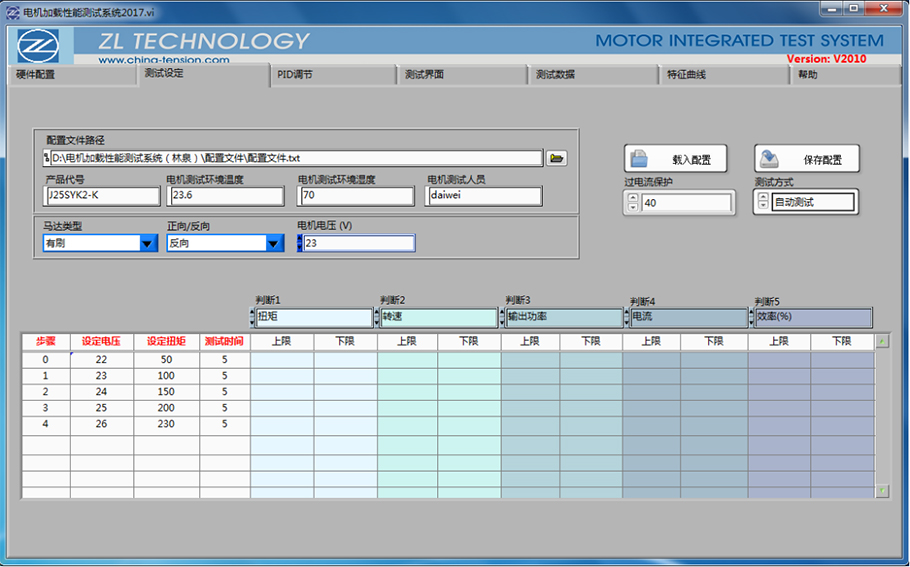Click the 载入配置 load configuration button
The height and width of the screenshot is (567, 910).
point(675,159)
